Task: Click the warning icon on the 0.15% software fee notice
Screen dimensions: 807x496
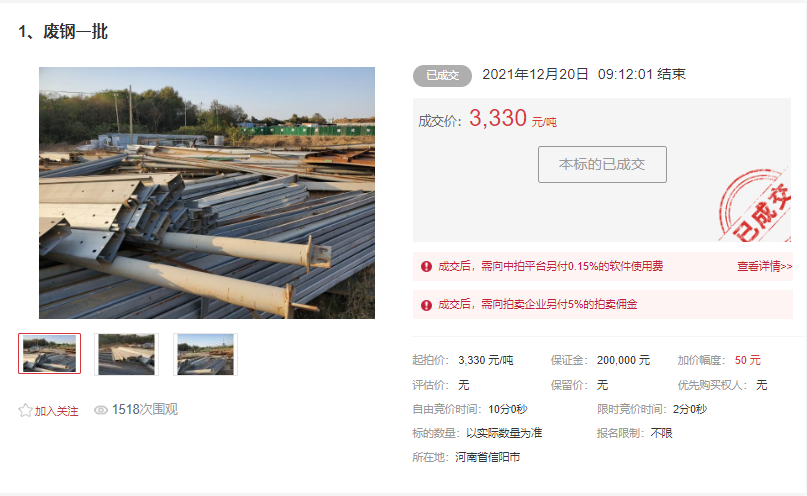Action: pyautogui.click(x=426, y=267)
